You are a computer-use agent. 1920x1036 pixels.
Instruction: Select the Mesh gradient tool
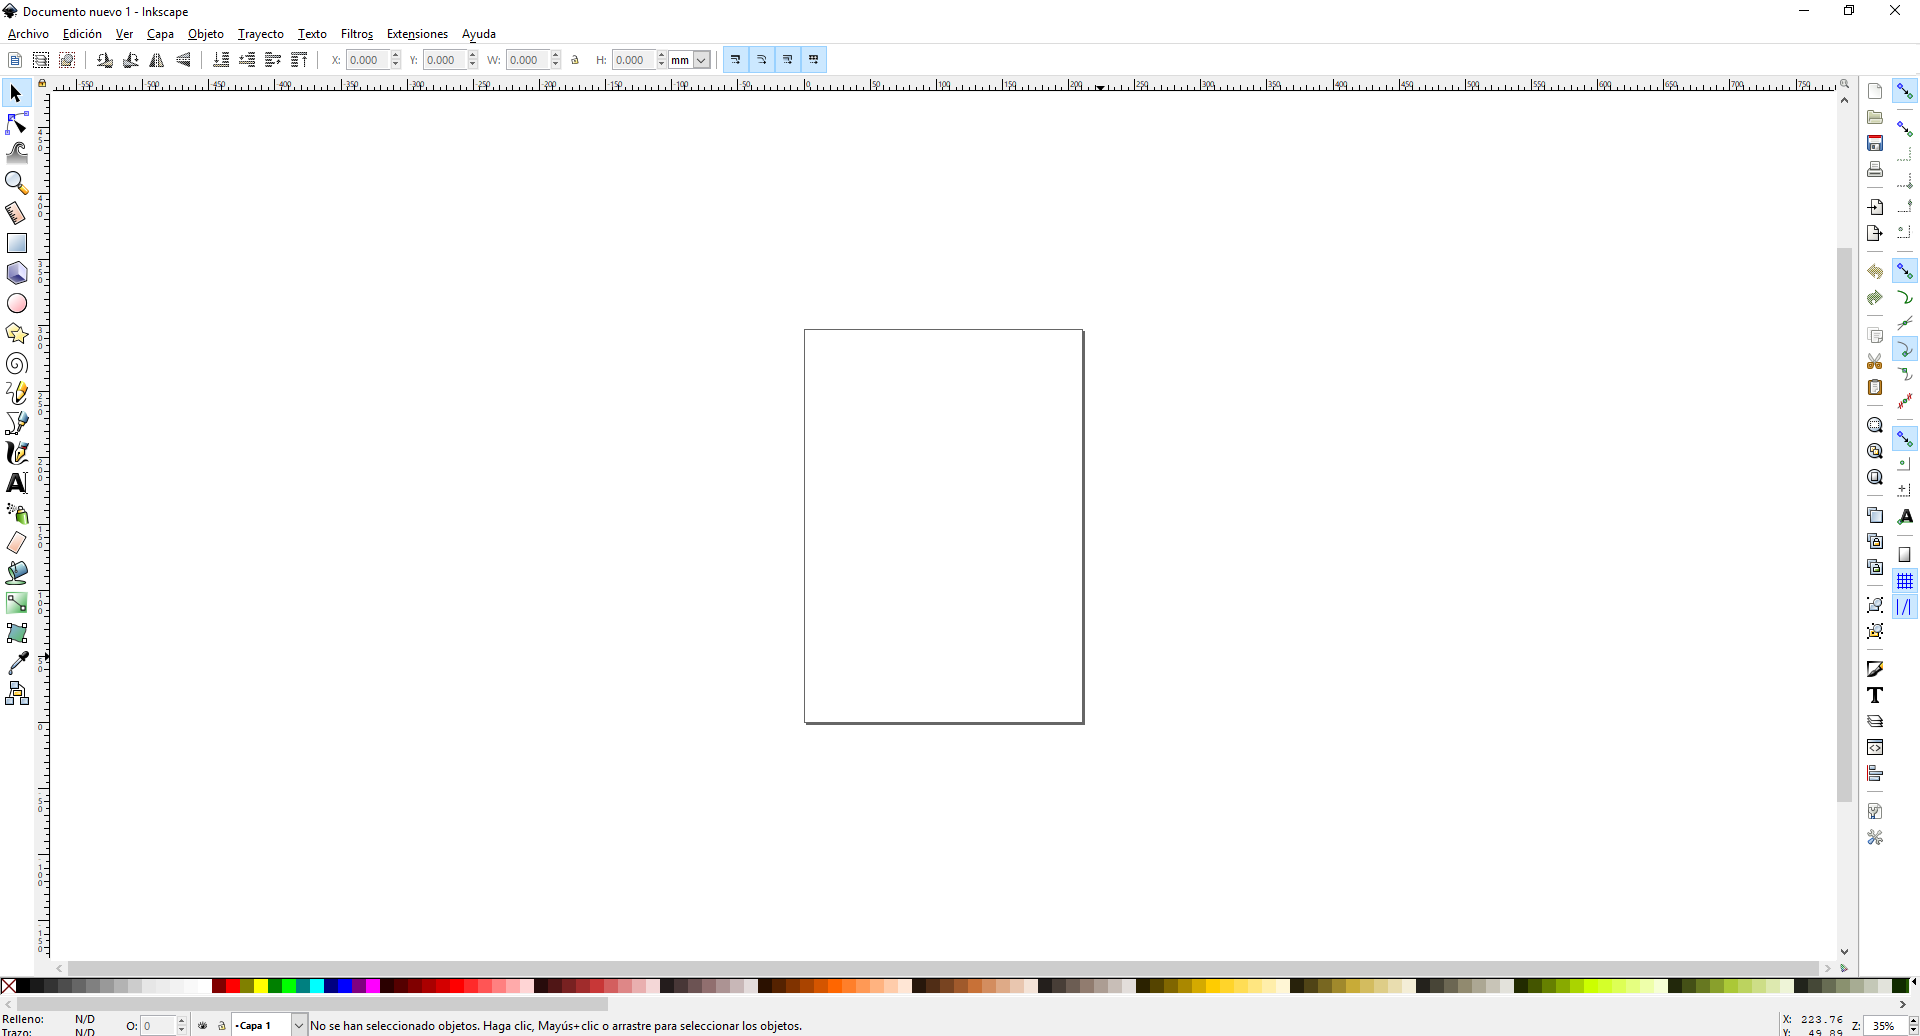click(x=16, y=633)
